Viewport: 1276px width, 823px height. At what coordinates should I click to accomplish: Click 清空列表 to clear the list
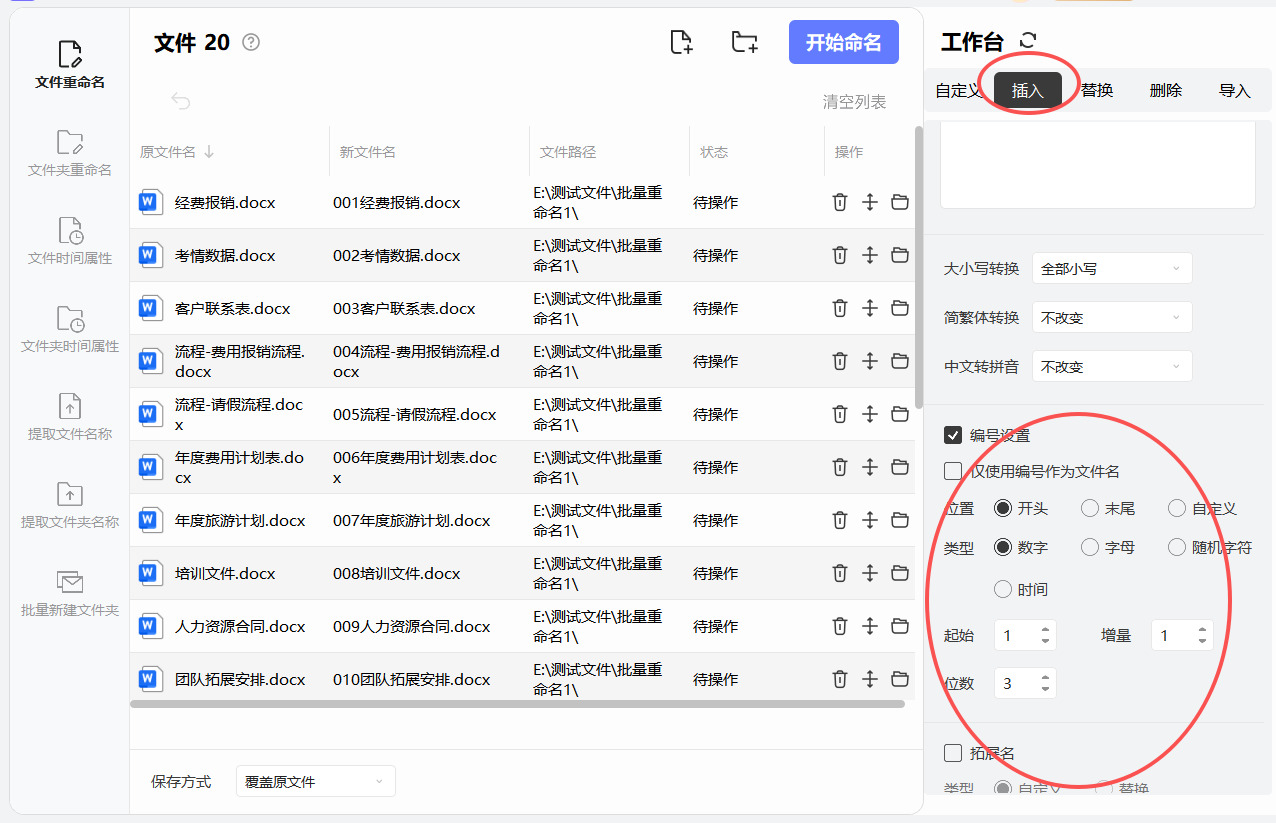(x=854, y=102)
